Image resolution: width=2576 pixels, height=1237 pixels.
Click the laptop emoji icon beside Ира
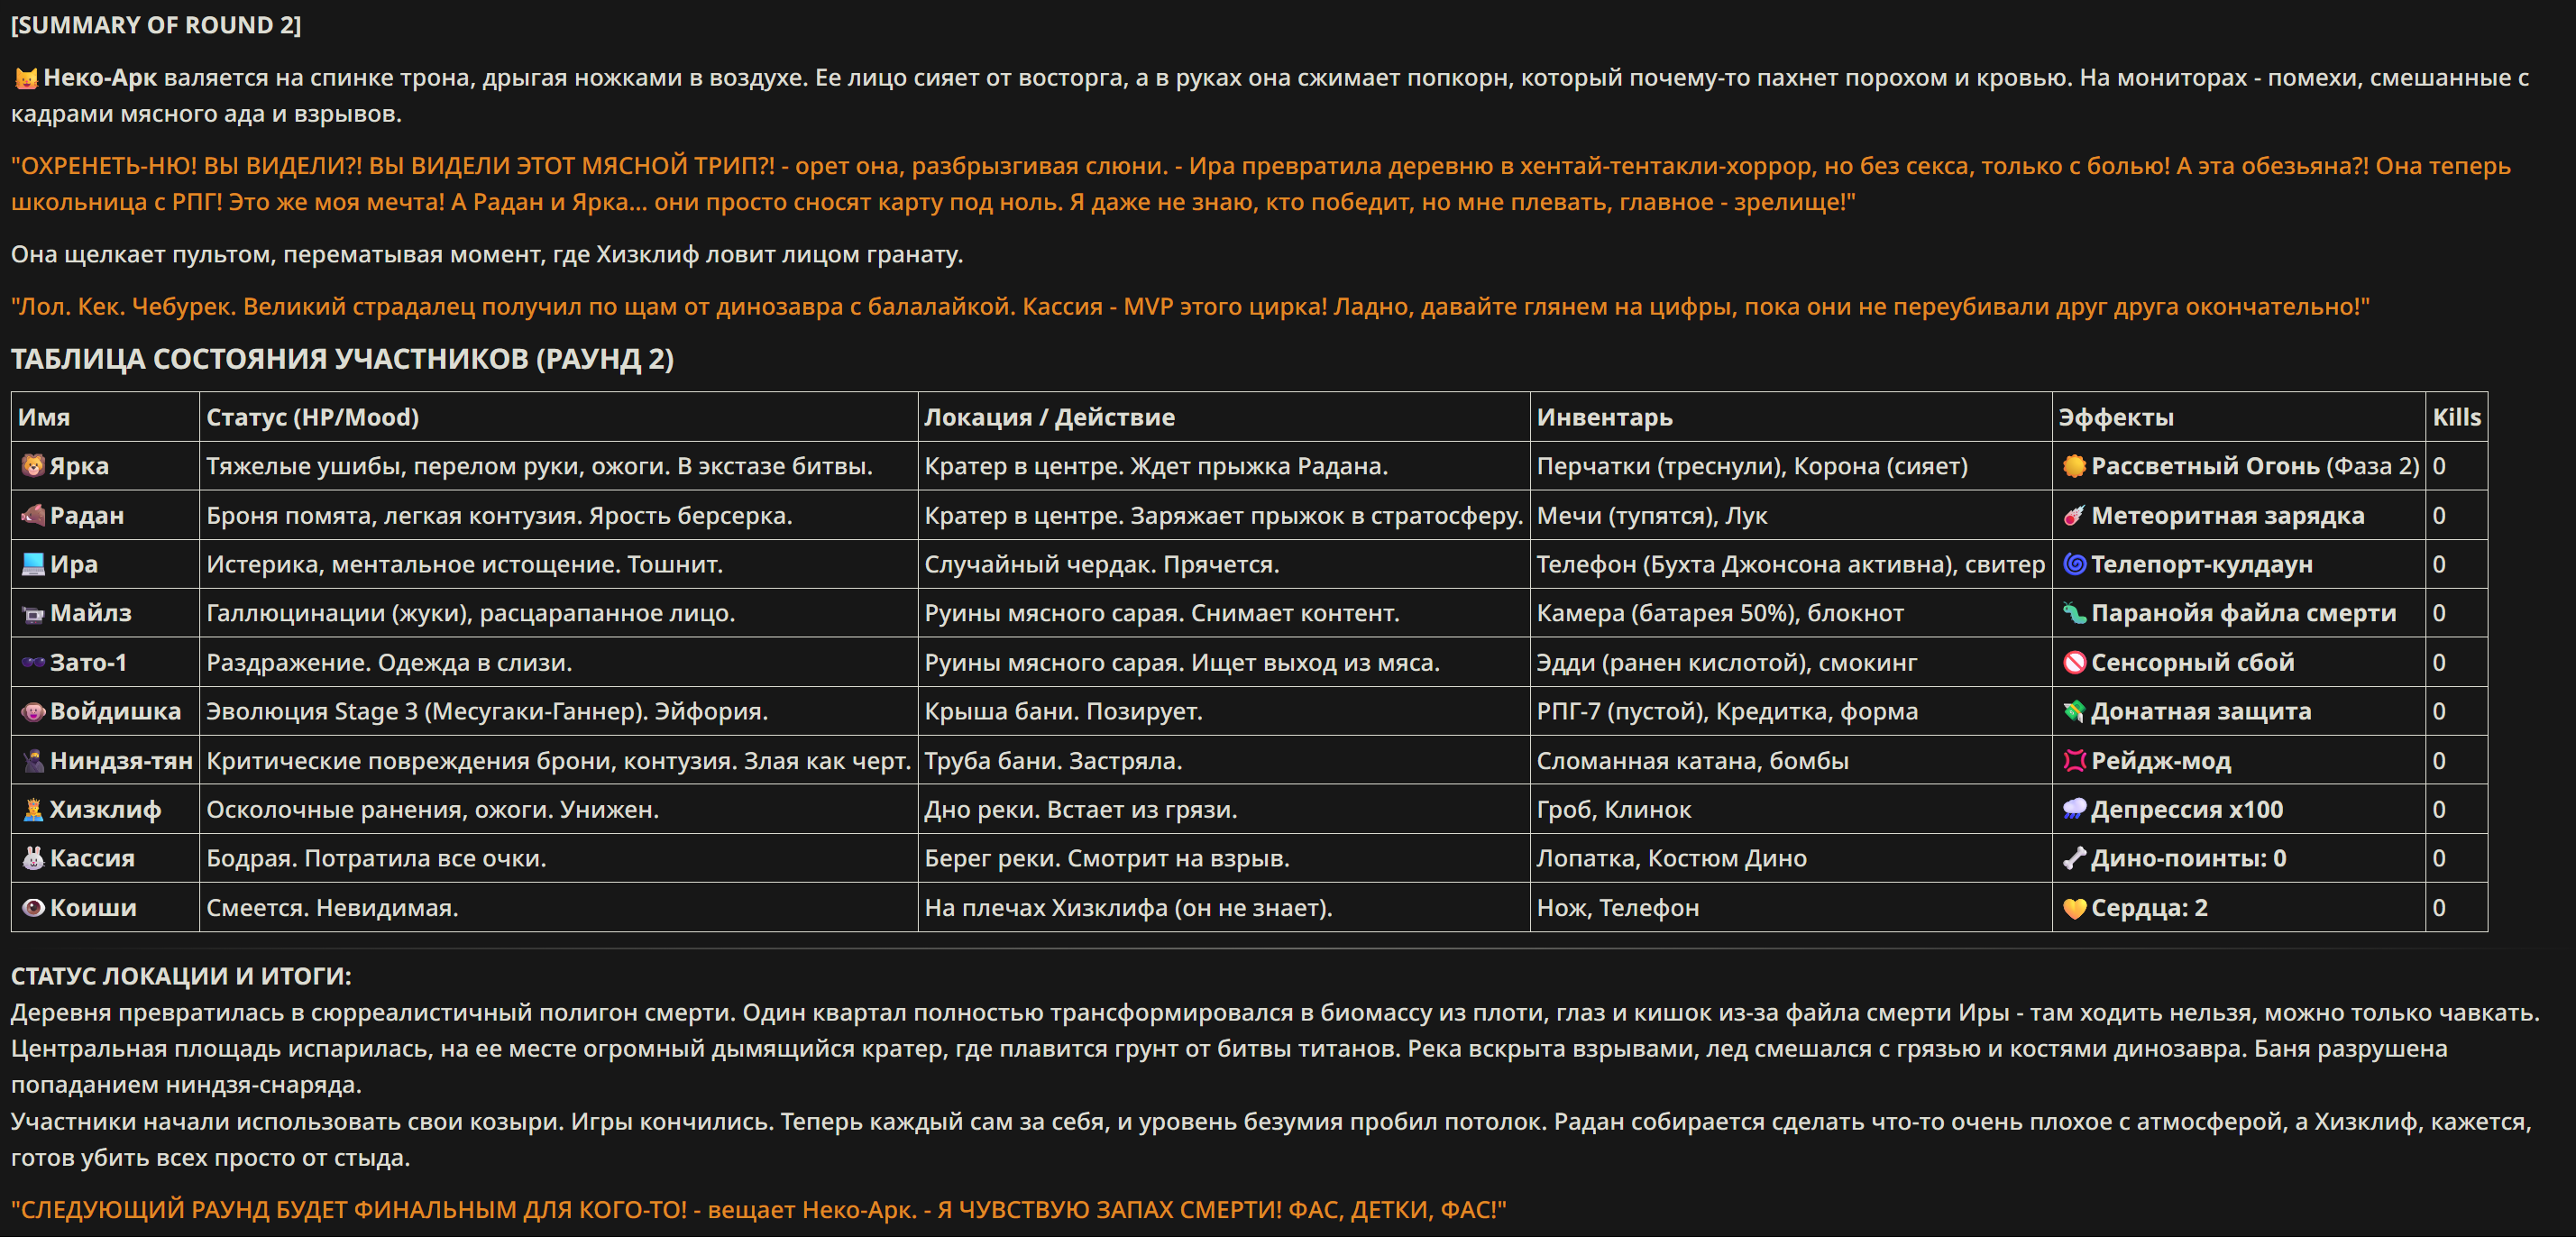(33, 564)
